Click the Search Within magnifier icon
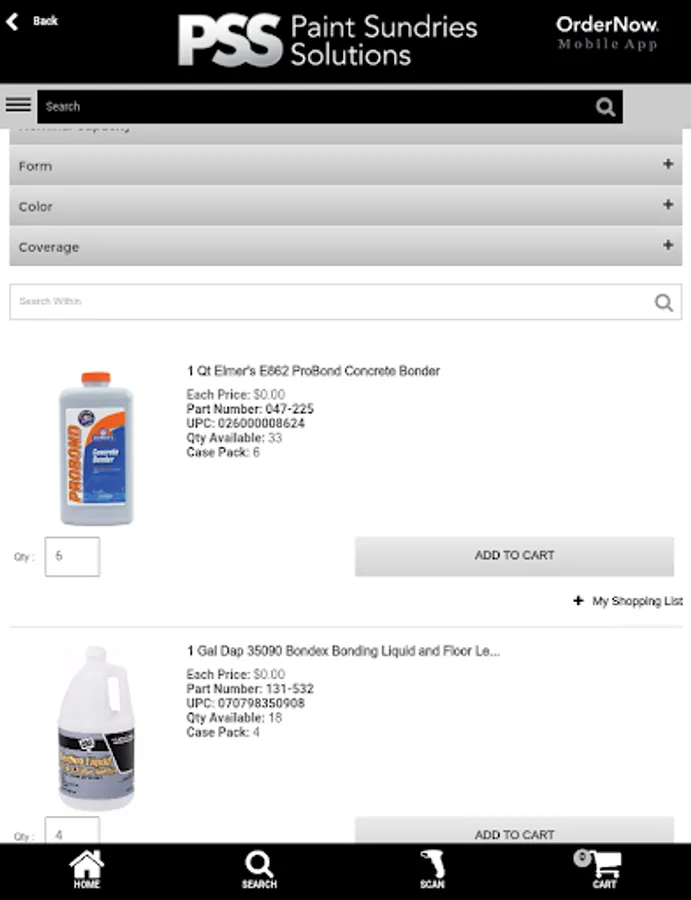Image resolution: width=691 pixels, height=900 pixels. click(x=664, y=302)
